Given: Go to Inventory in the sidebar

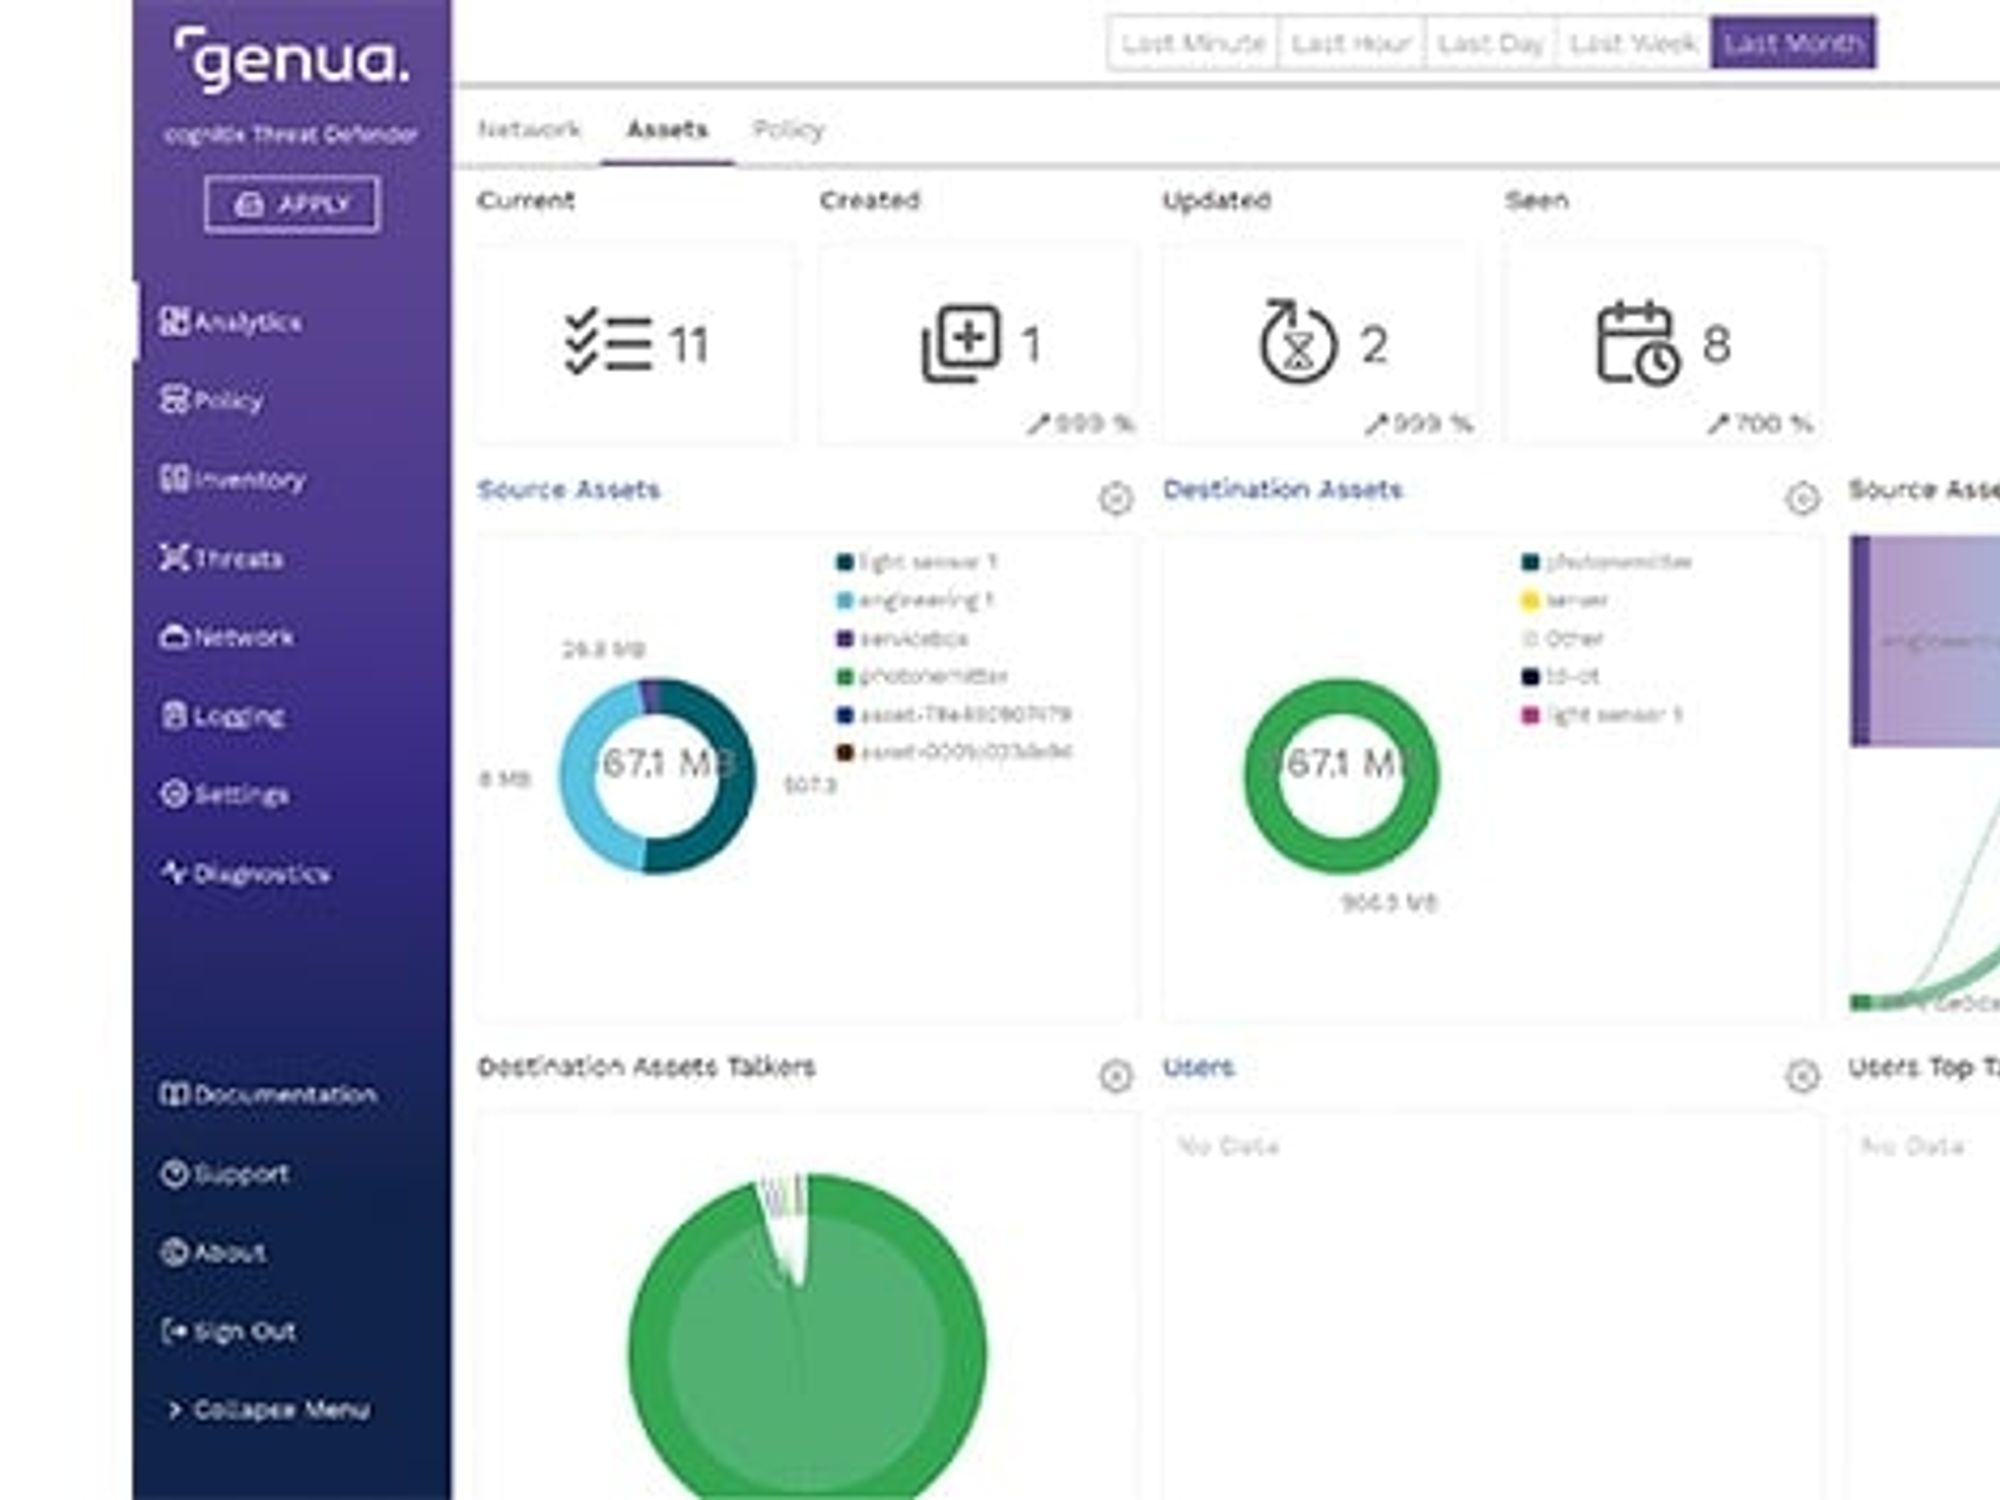Looking at the screenshot, I should [232, 479].
